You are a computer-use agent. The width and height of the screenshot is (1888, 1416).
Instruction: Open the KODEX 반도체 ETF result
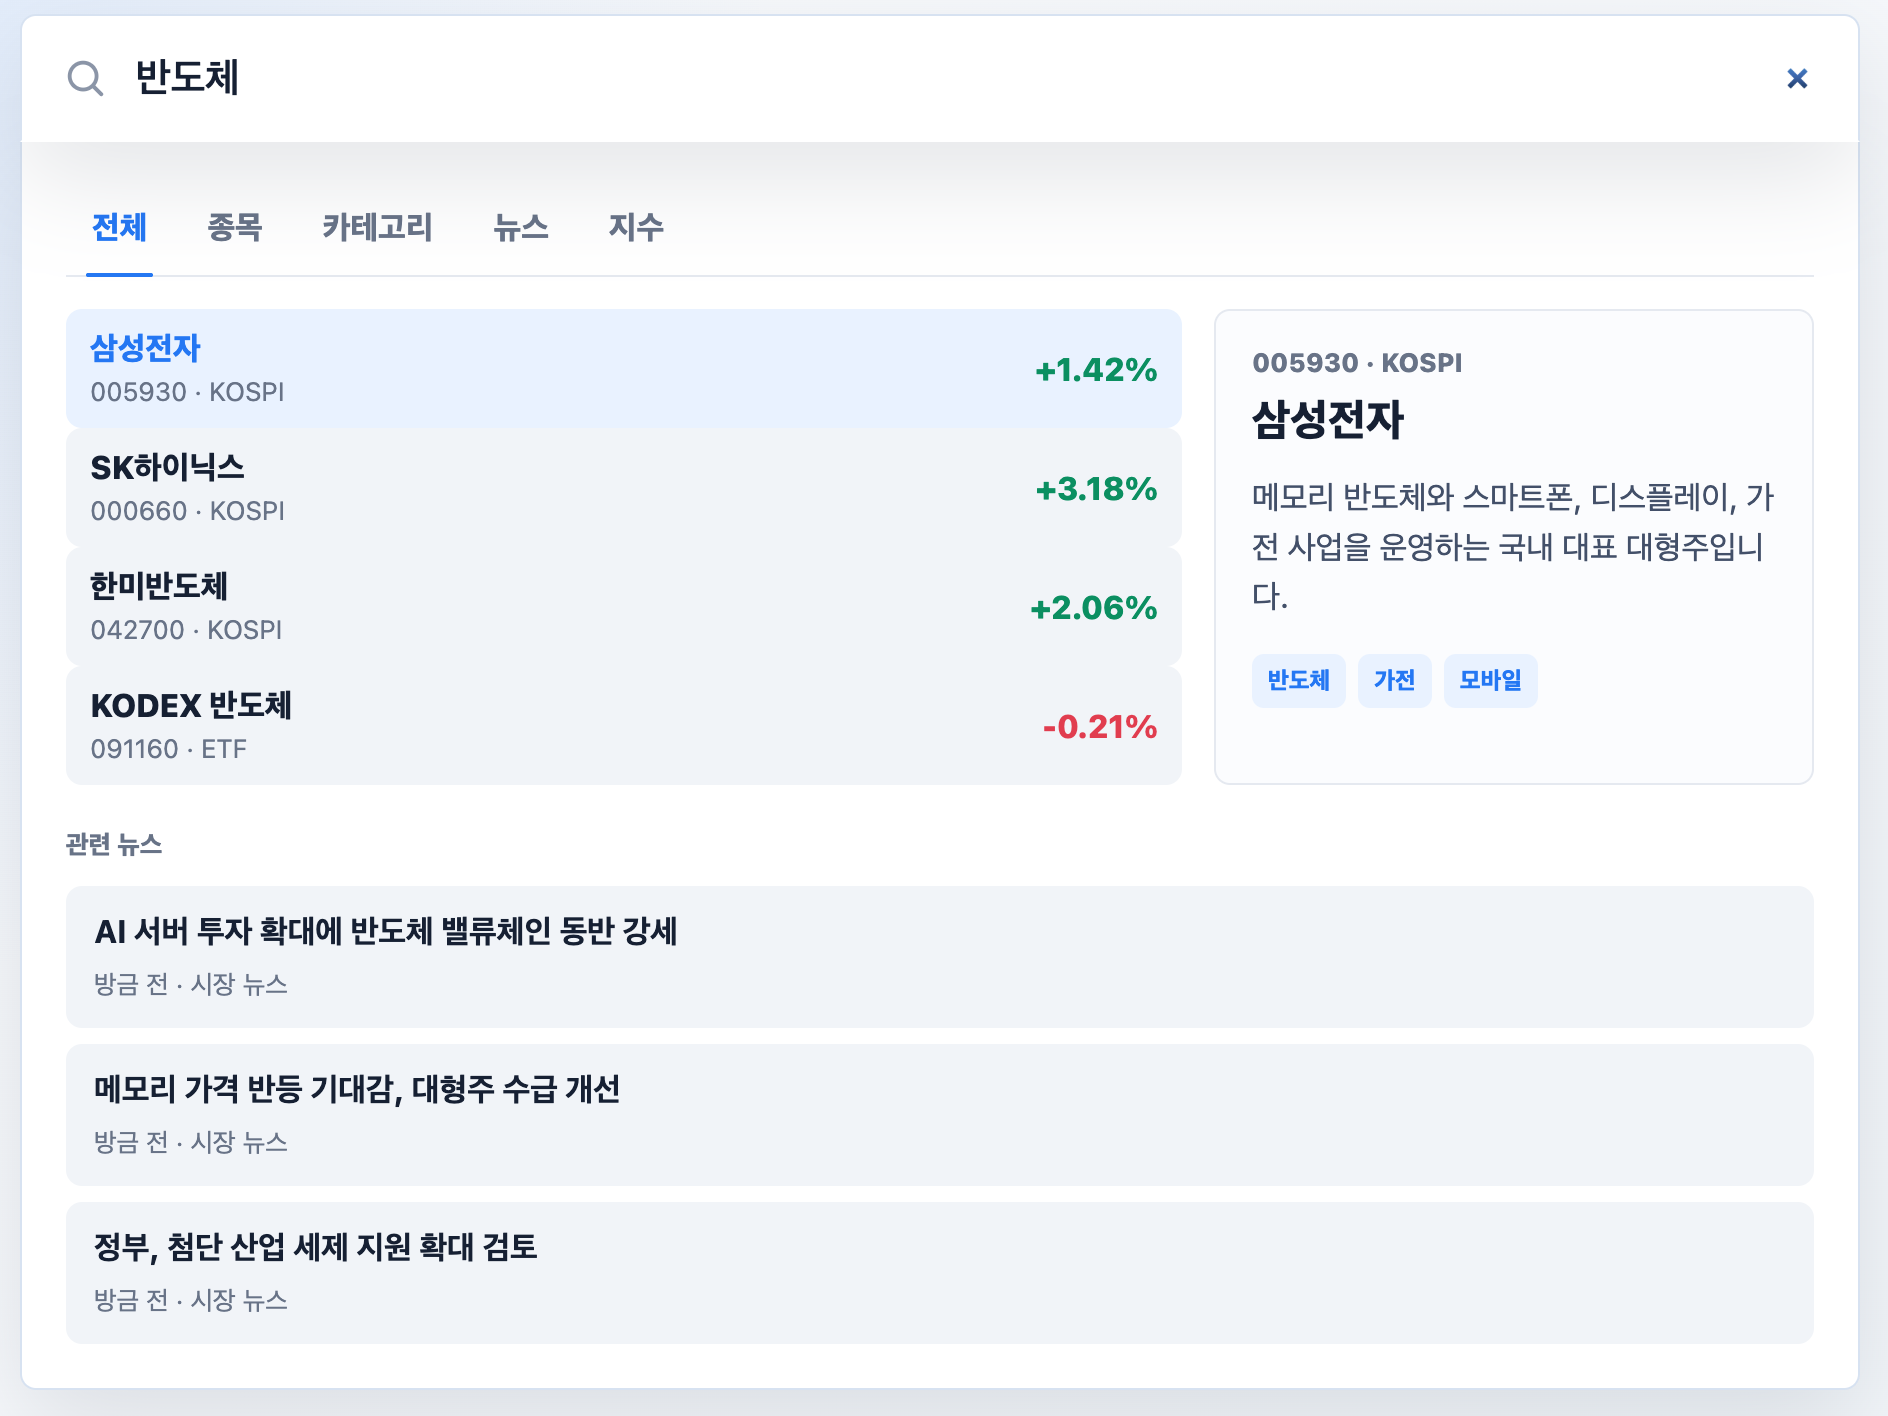624,726
